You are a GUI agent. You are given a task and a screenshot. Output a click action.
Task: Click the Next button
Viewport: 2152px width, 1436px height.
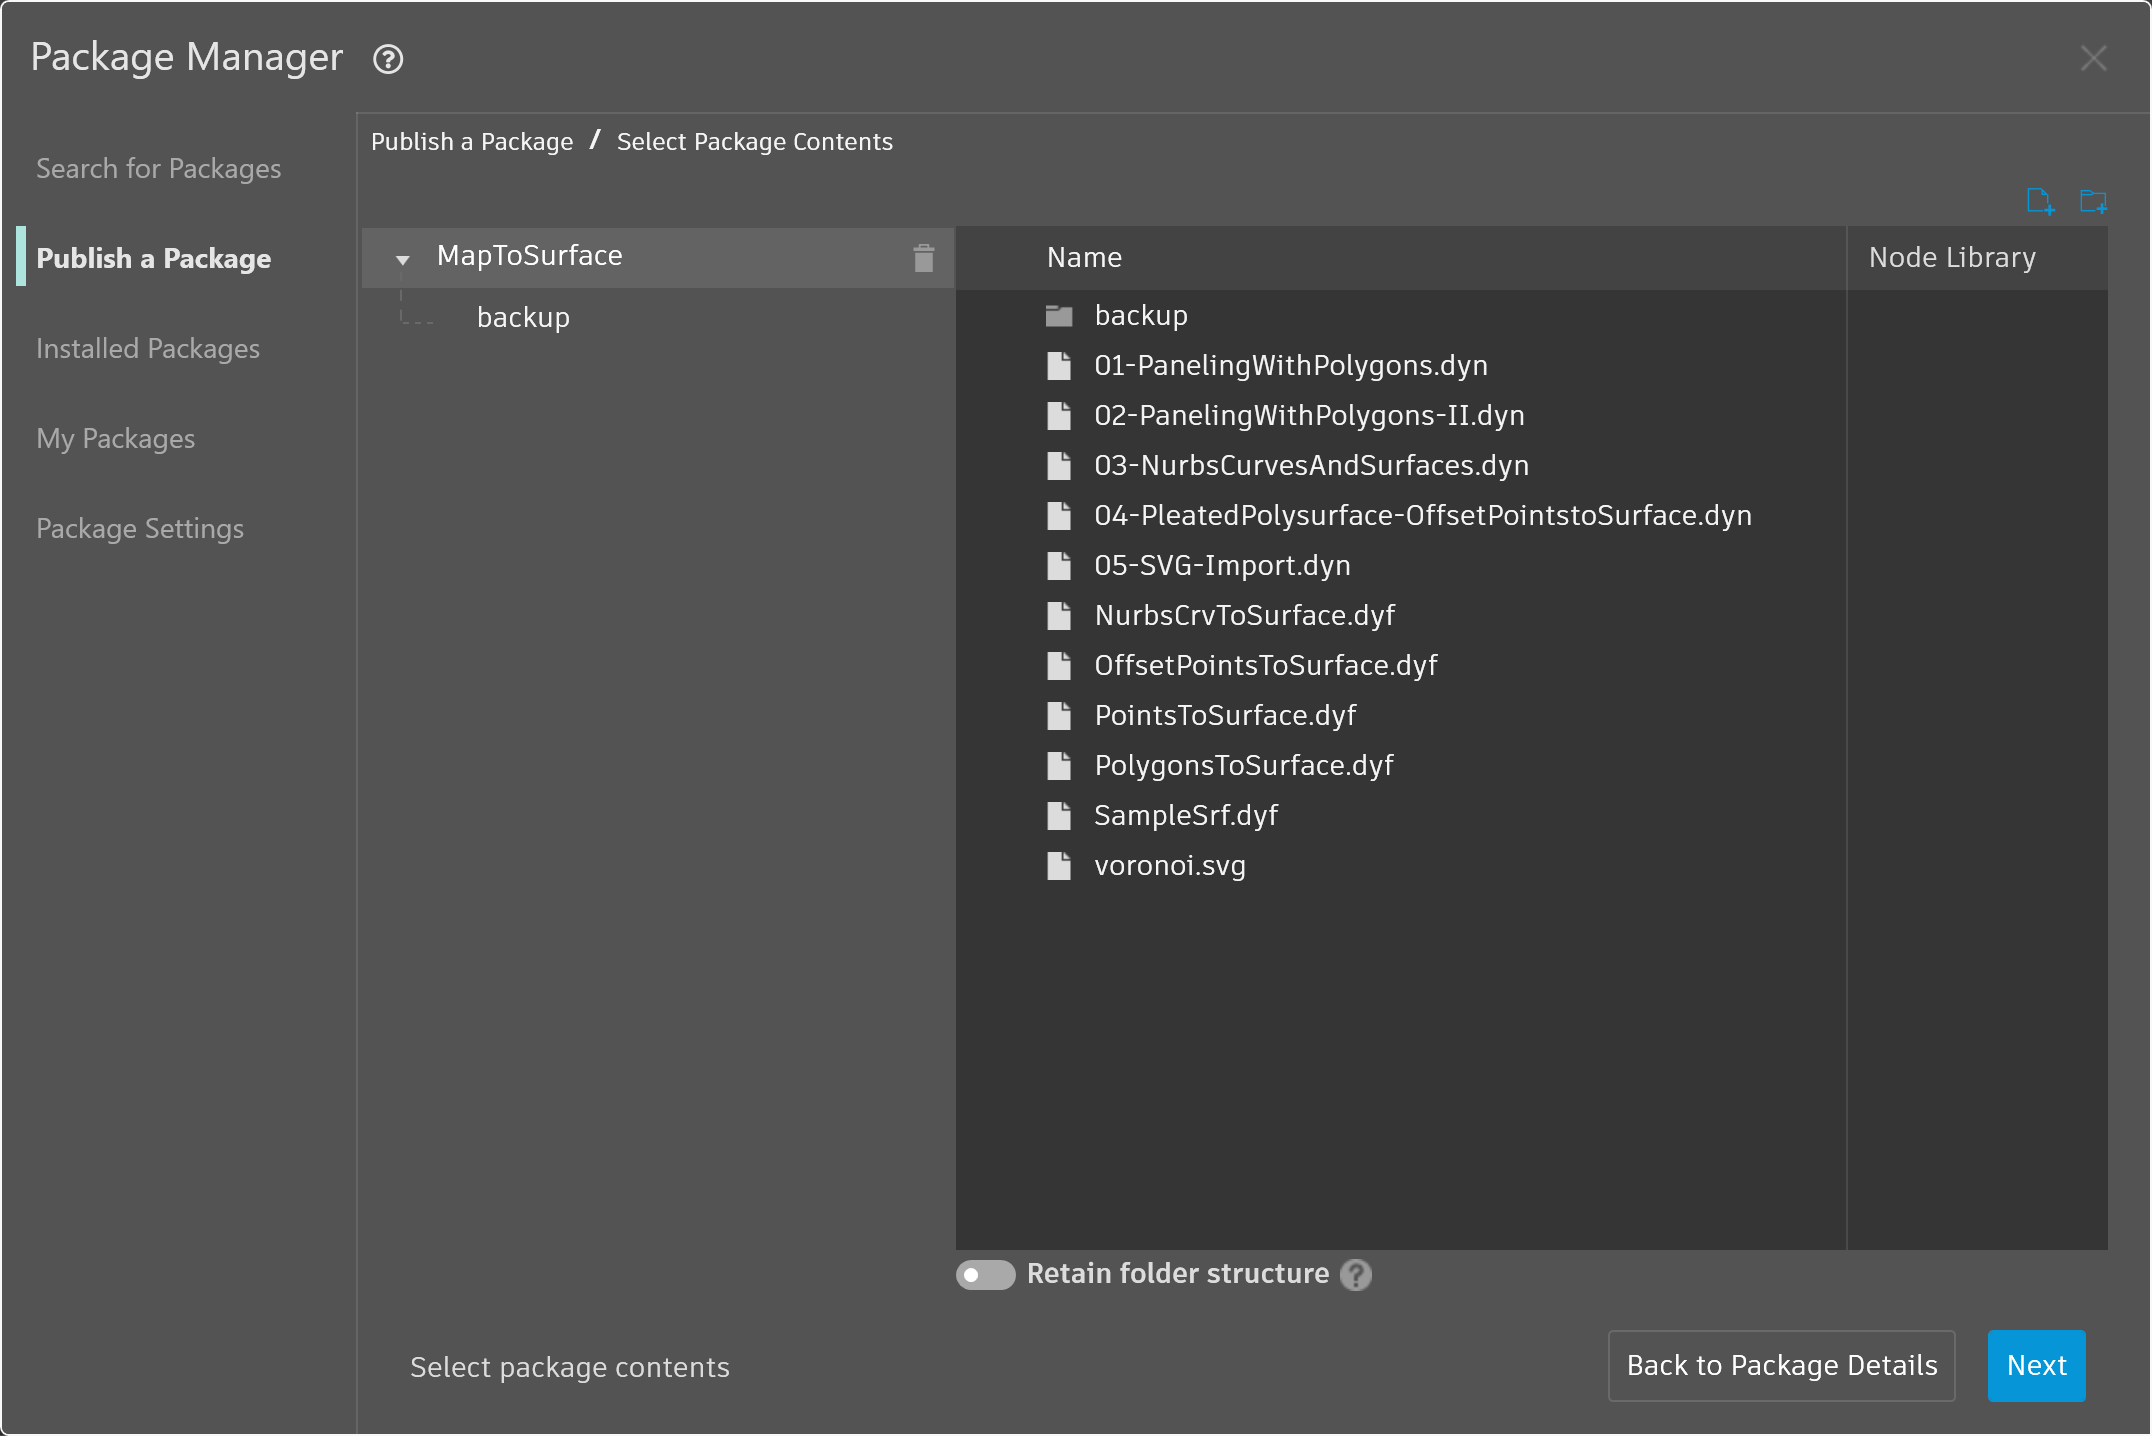point(2035,1365)
